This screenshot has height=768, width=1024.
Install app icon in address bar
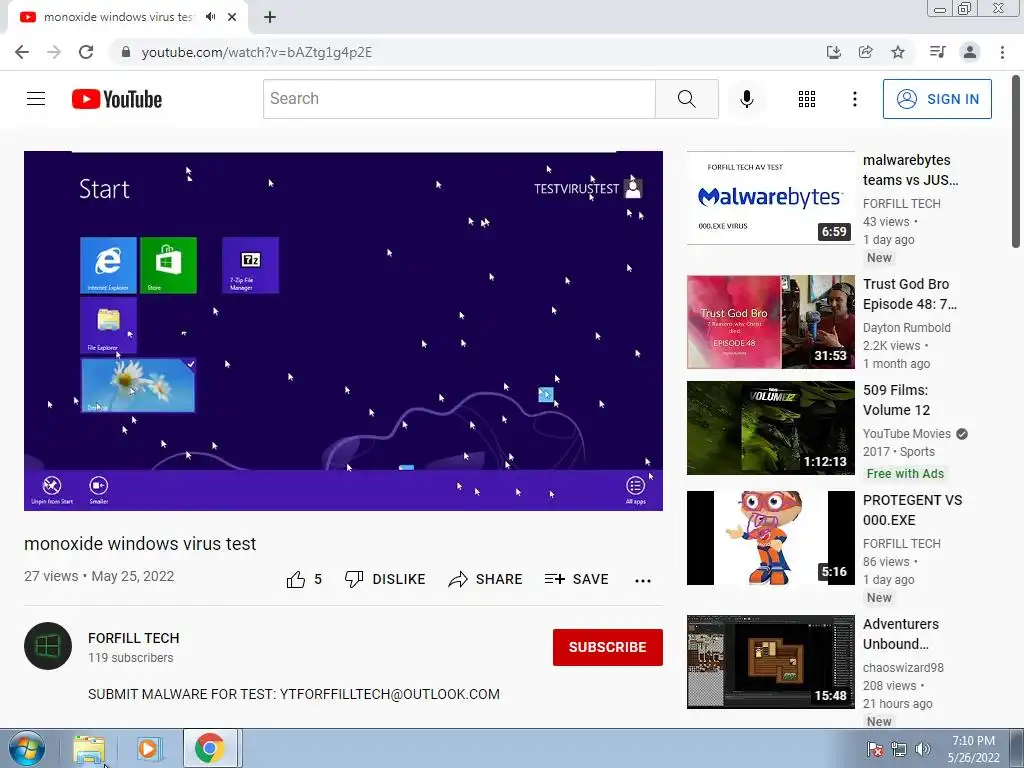click(x=833, y=52)
